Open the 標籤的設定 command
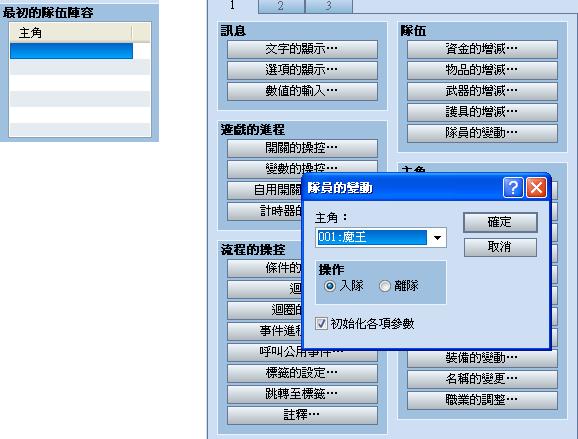Image resolution: width=578 pixels, height=439 pixels. click(302, 374)
